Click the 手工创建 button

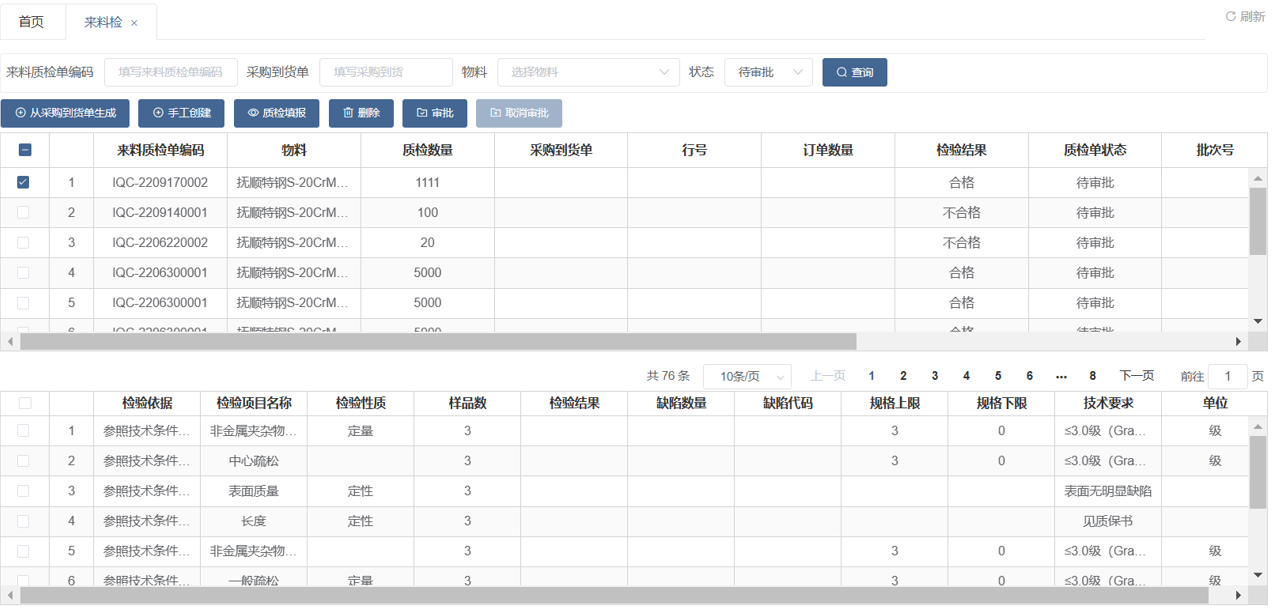click(181, 113)
